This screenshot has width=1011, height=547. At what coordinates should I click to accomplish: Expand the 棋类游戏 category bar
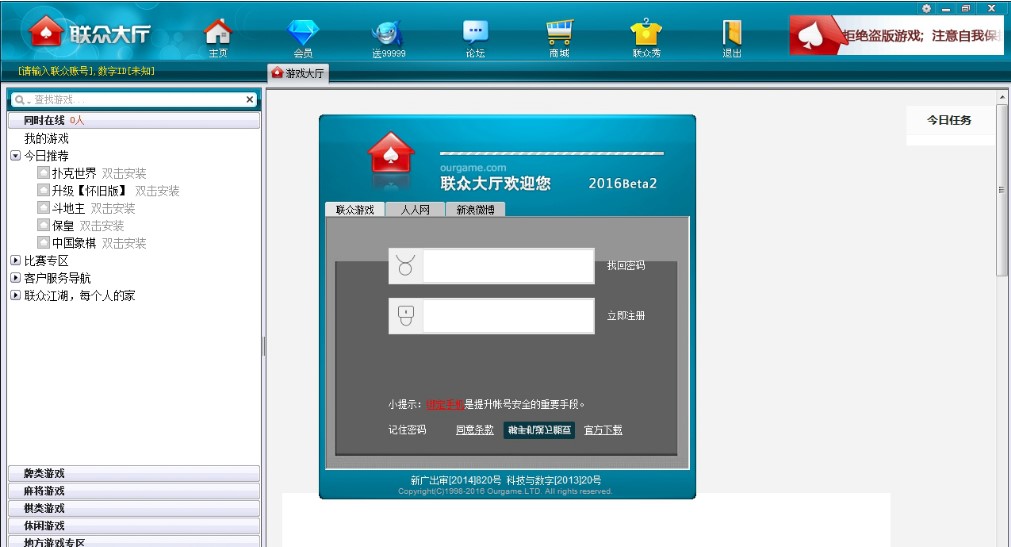[134, 508]
